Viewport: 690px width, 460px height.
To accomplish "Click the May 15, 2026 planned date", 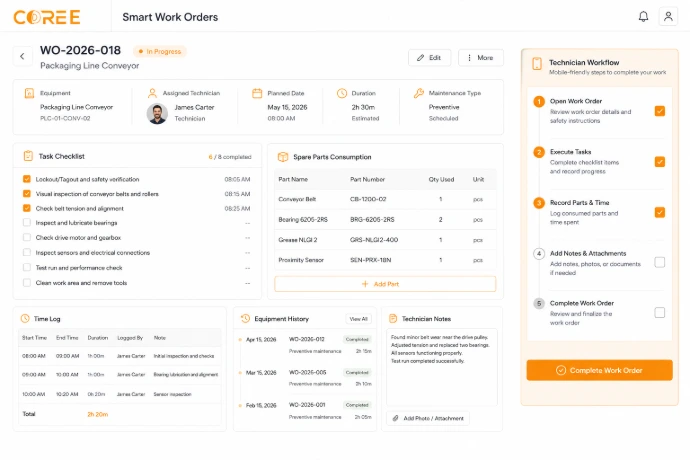I will click(x=287, y=107).
